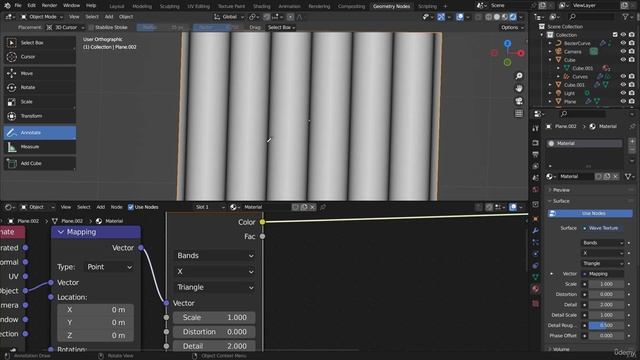
Task: Open the Edit menu
Action: 31,6
